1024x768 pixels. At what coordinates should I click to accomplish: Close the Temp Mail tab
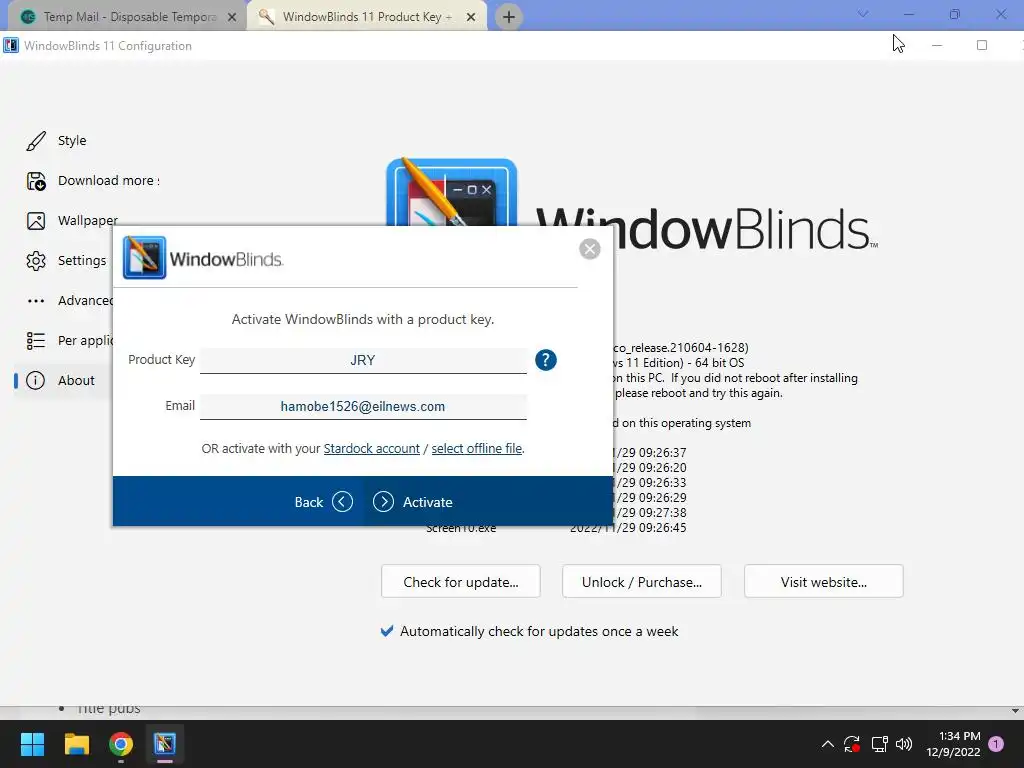point(232,17)
